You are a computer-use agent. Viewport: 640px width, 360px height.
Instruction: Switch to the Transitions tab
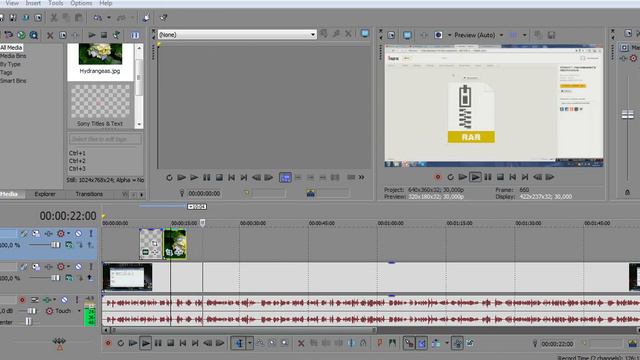pyautogui.click(x=89, y=194)
